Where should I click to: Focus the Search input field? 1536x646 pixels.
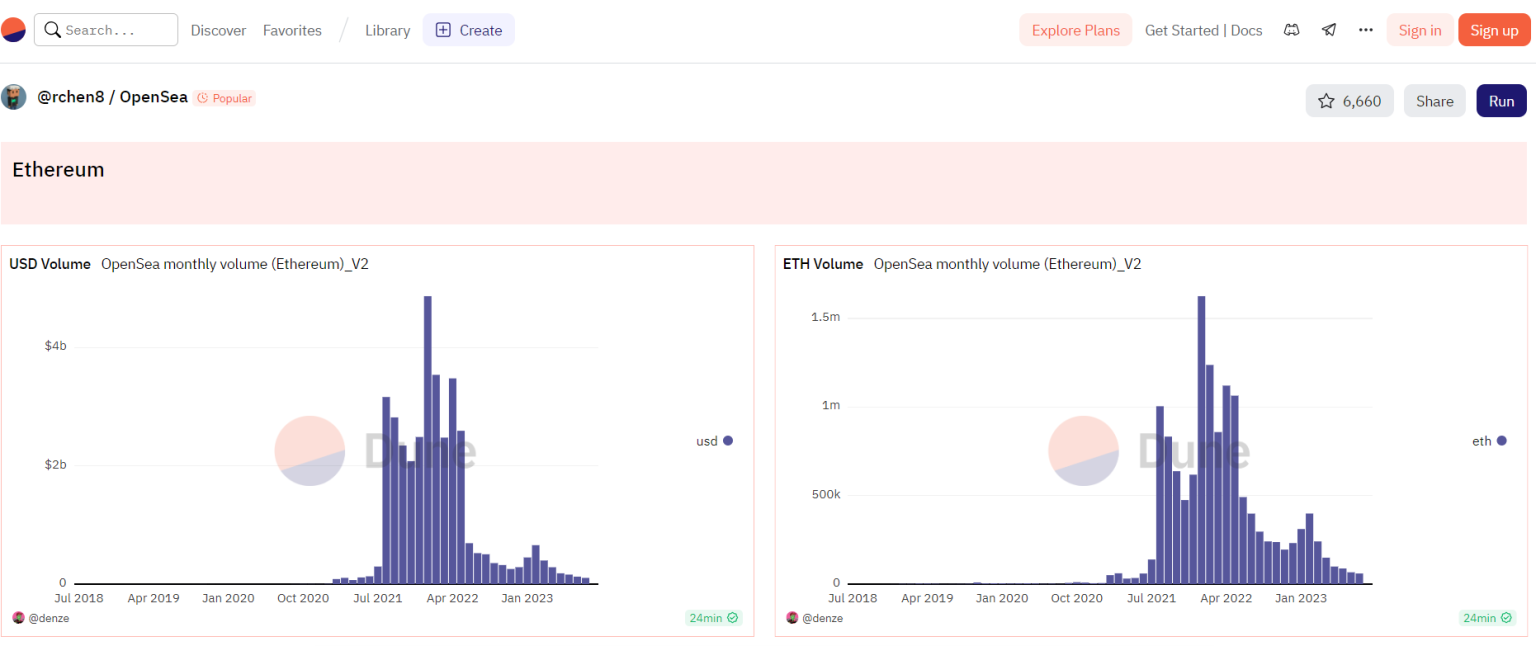click(115, 30)
